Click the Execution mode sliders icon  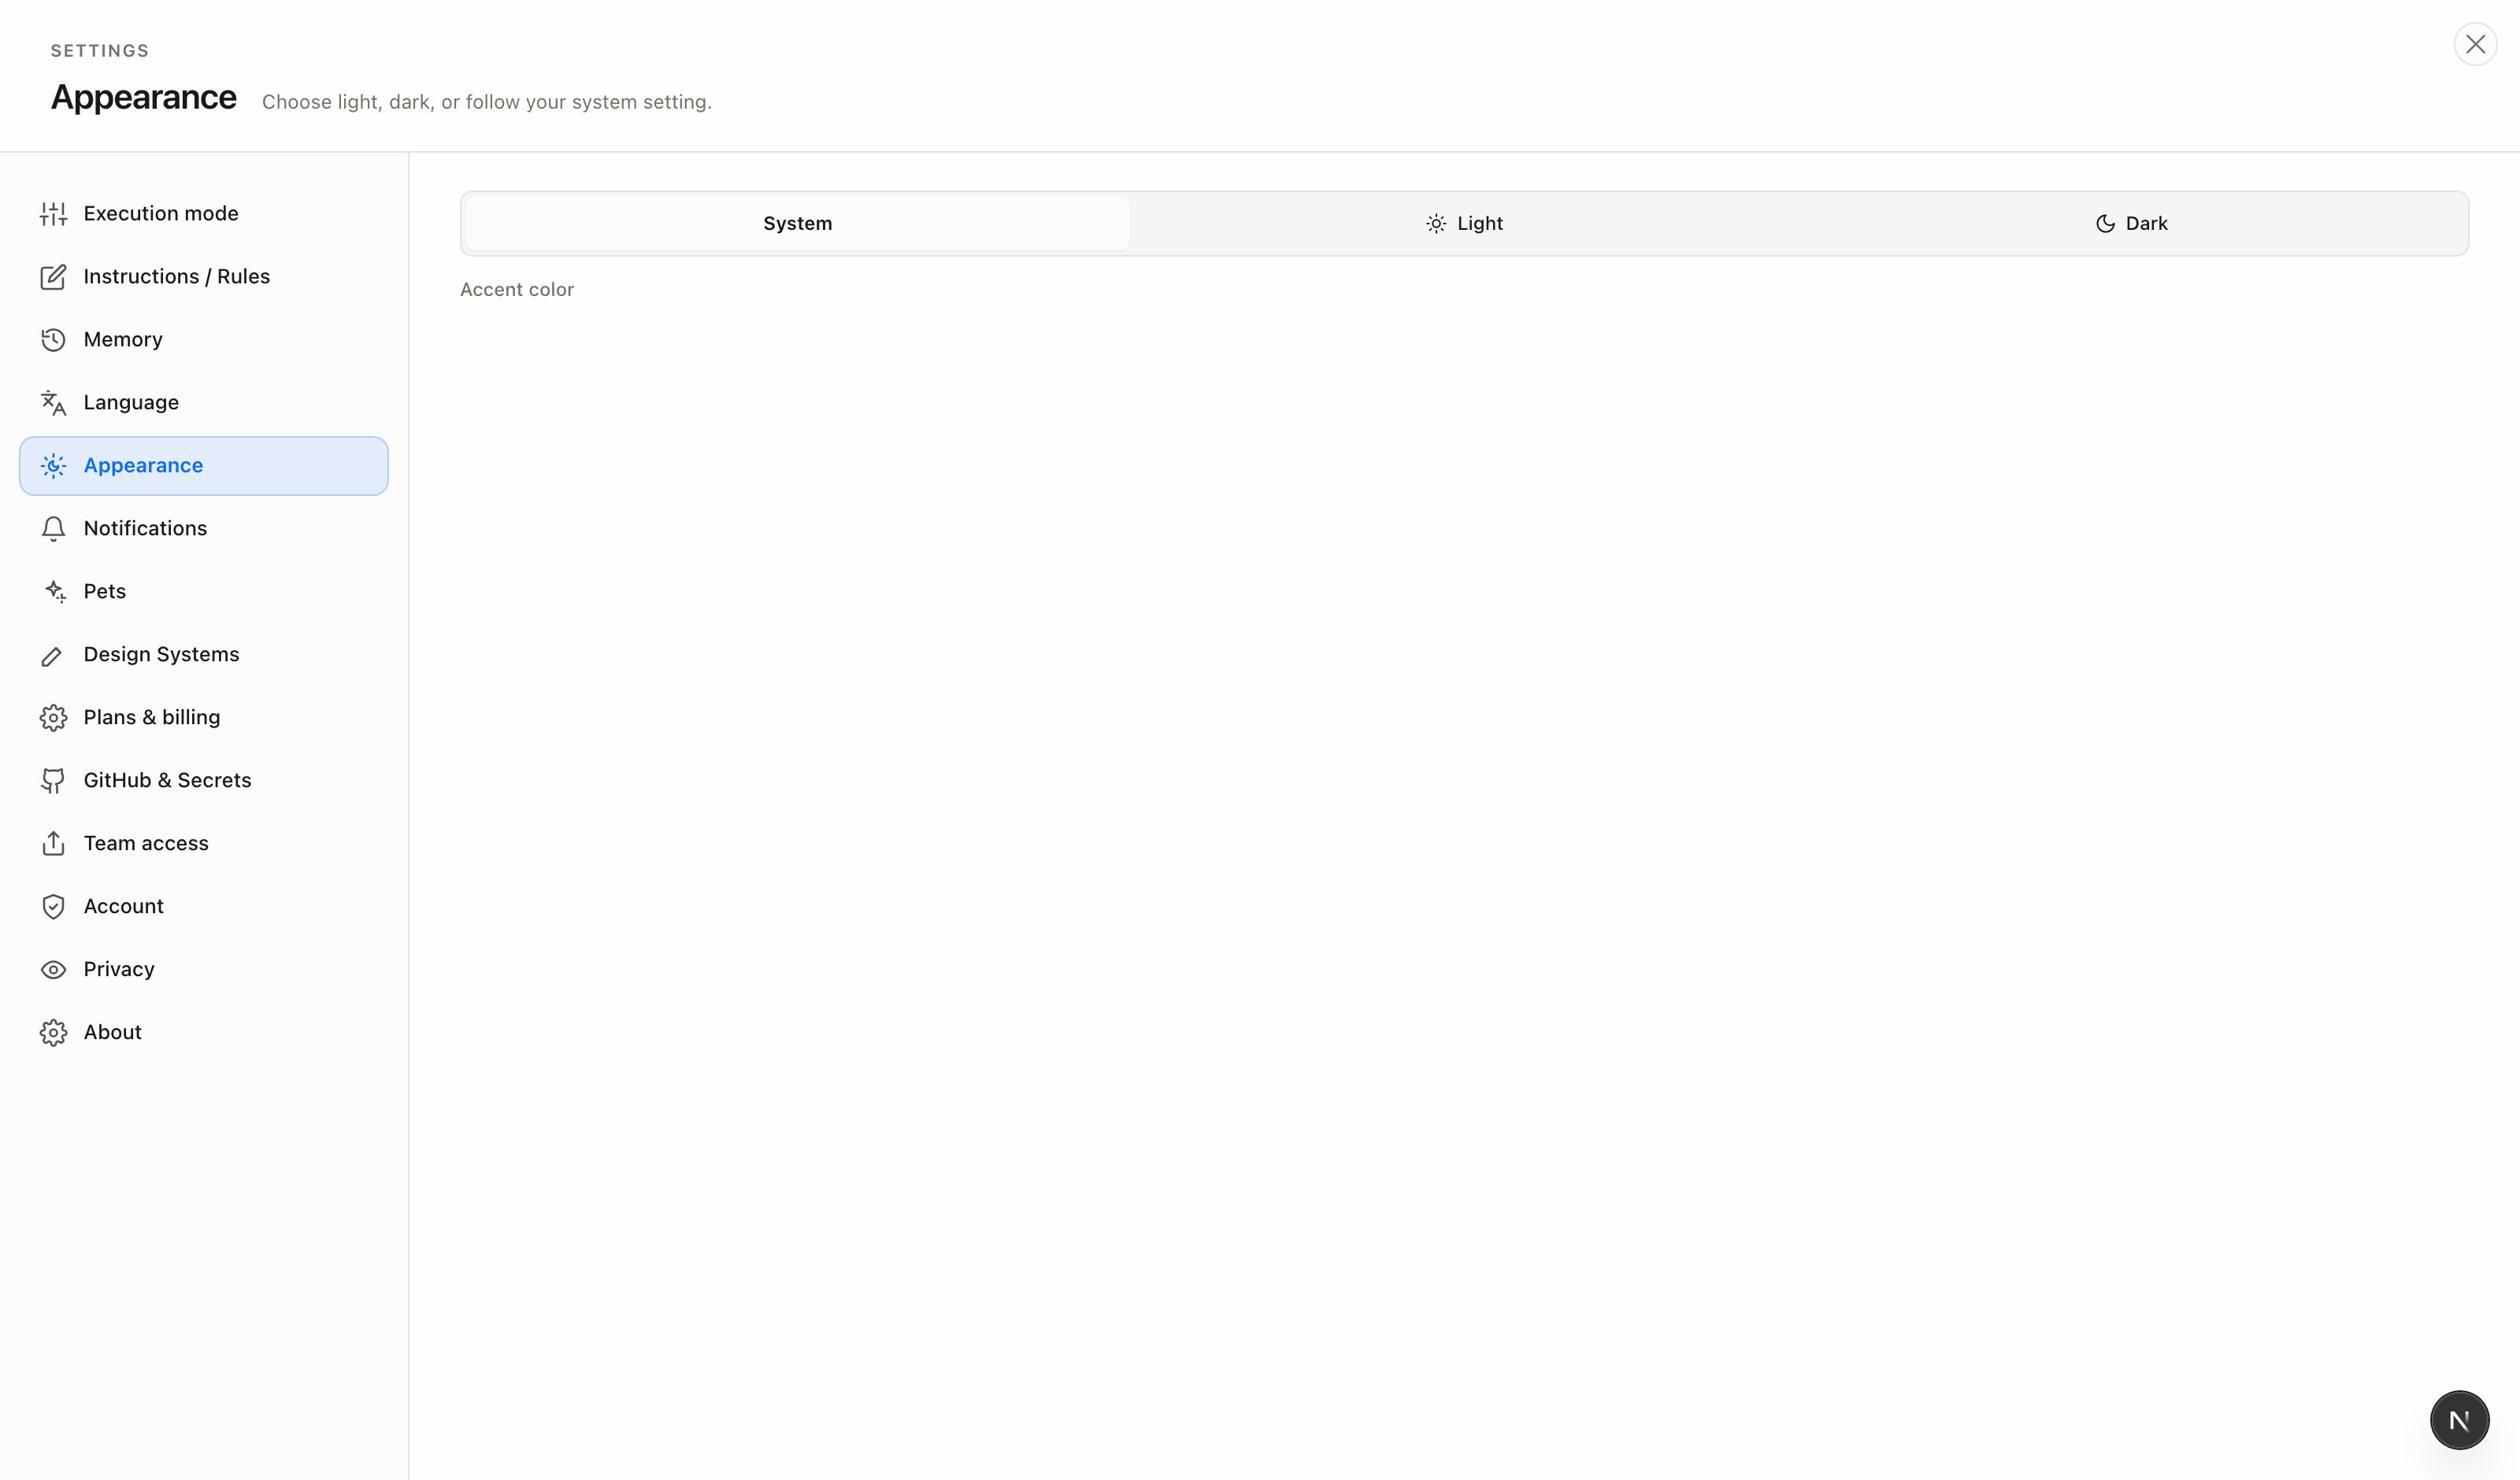click(x=53, y=214)
